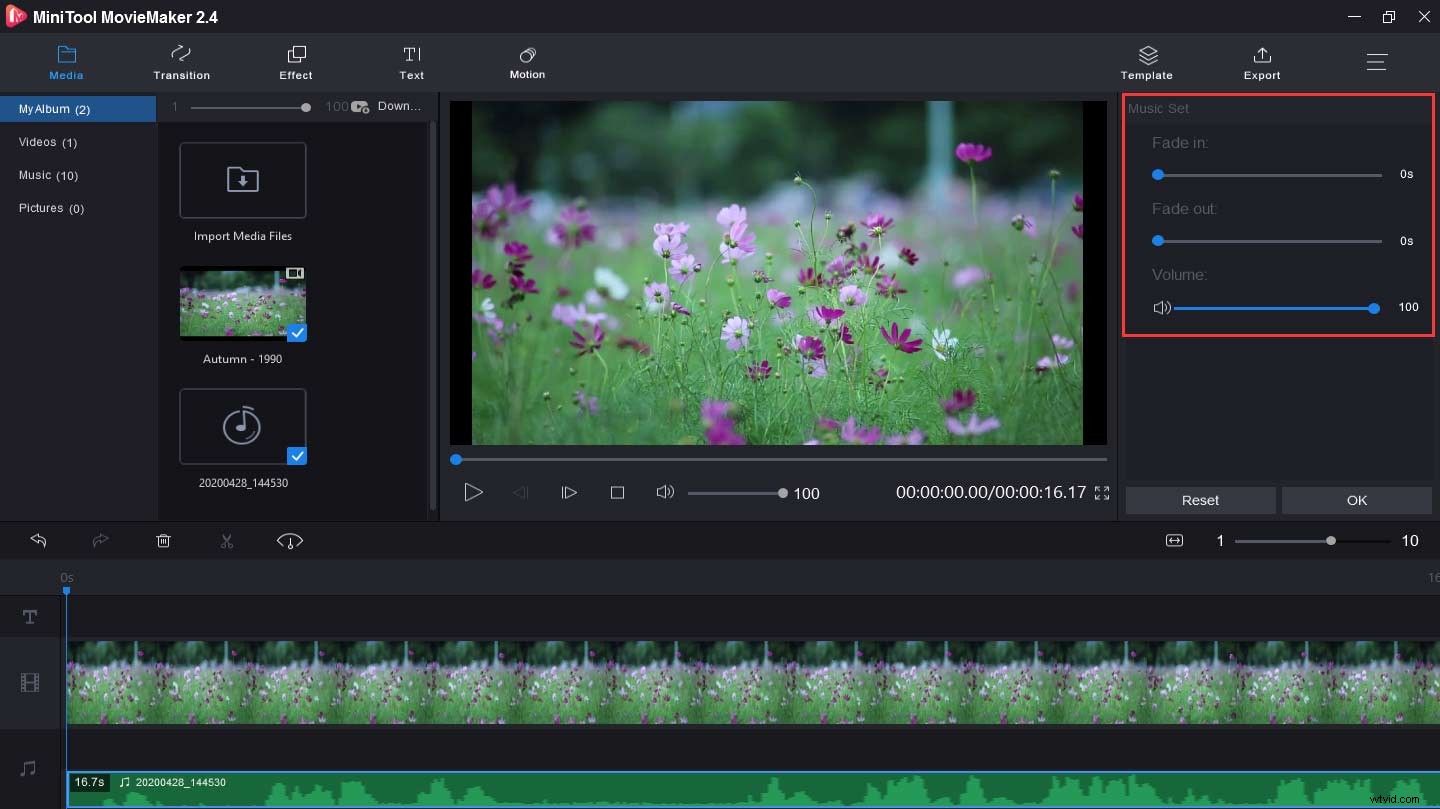
Task: Uncheck the 20200428_144530 audio checkmark
Action: tap(297, 456)
